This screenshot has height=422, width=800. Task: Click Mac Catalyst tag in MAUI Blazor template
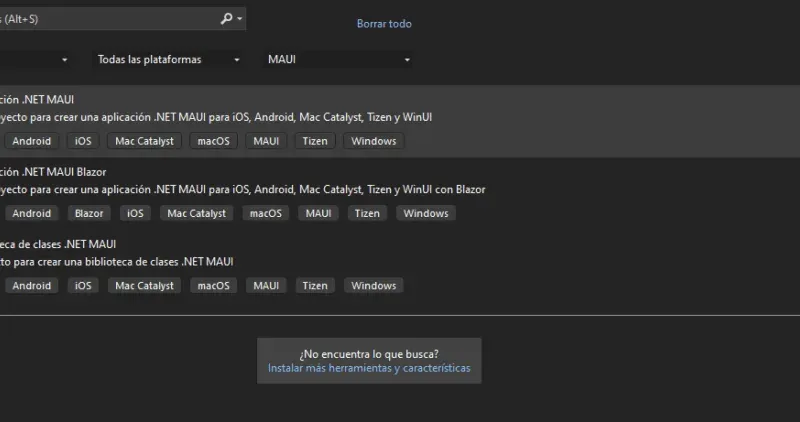click(x=196, y=214)
